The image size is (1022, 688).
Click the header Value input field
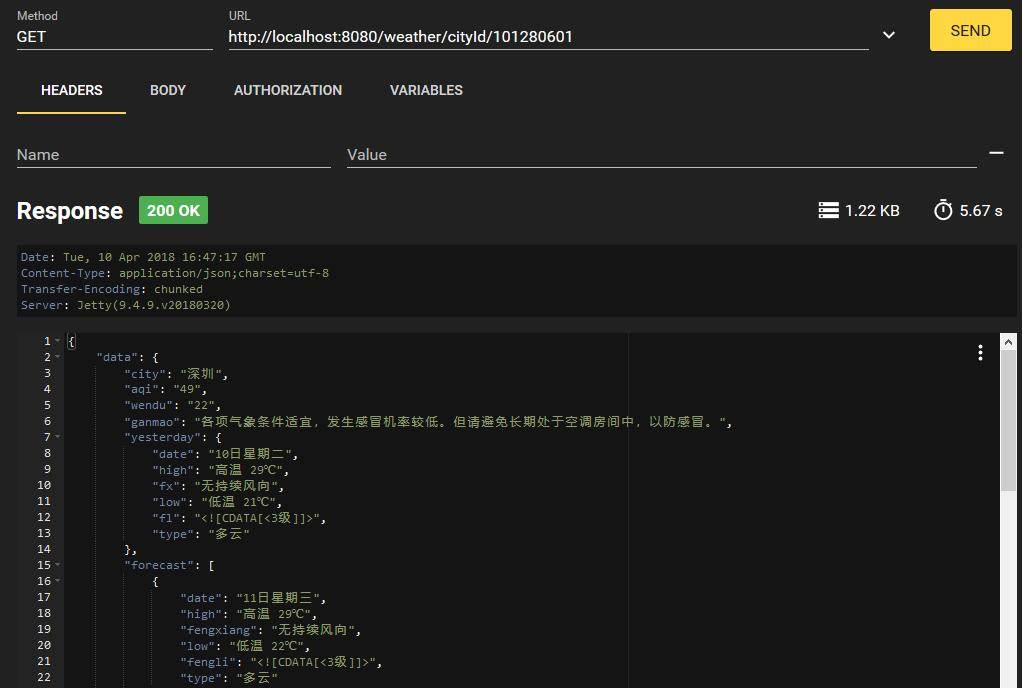click(x=662, y=154)
